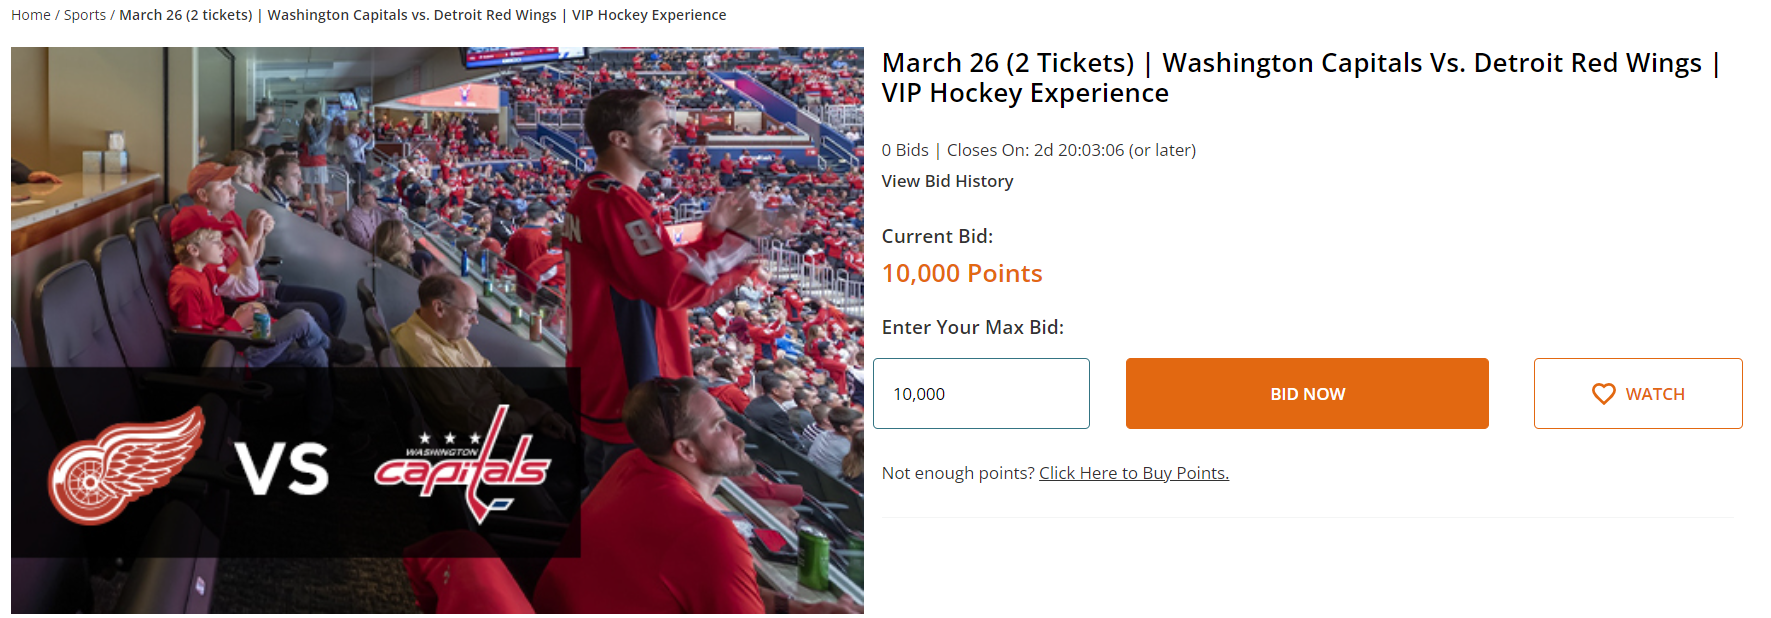
Task: Click the Not enough points? text
Action: point(957,473)
